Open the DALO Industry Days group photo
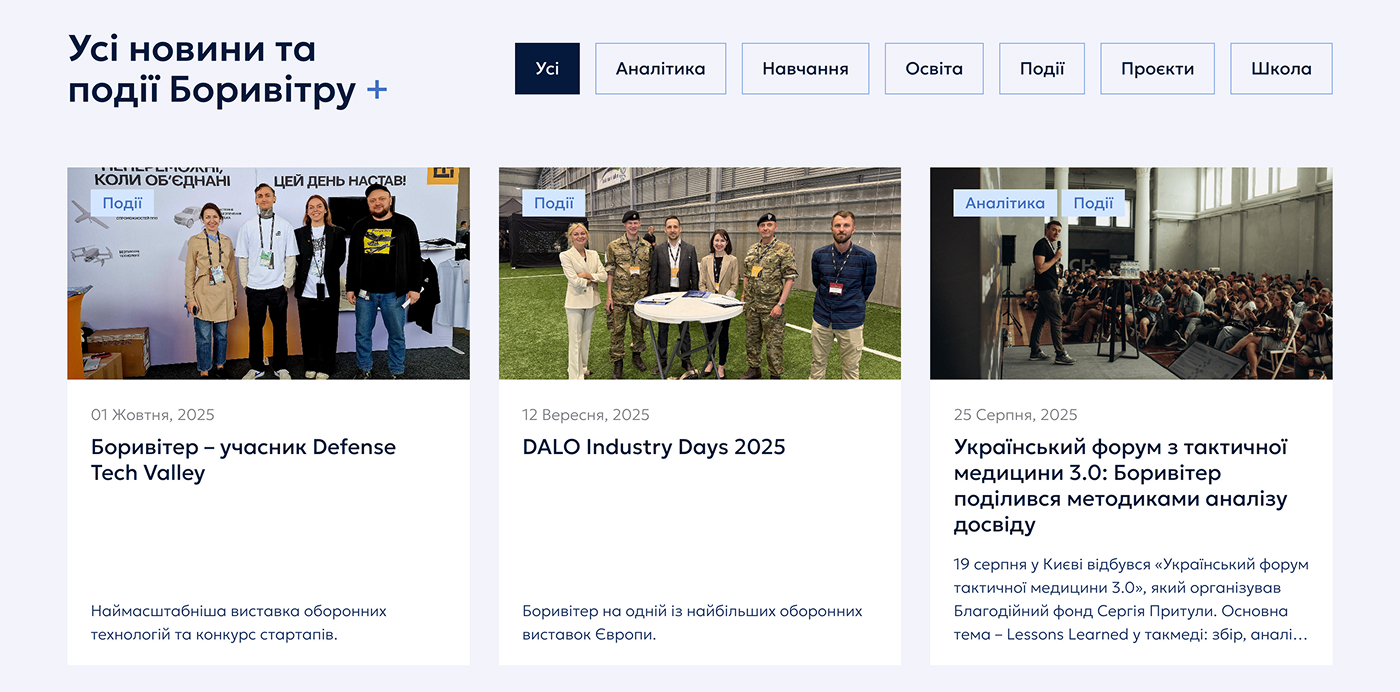1400x692 pixels. pos(700,290)
